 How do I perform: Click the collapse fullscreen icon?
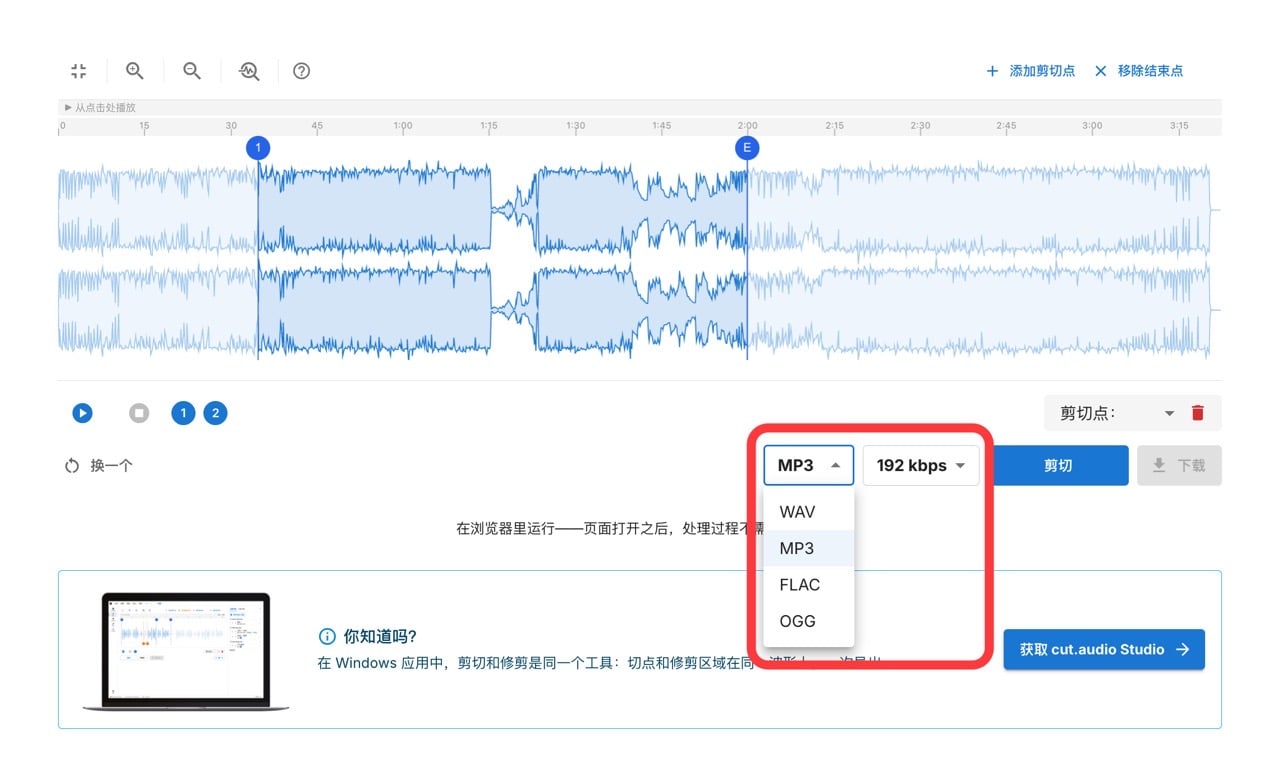point(79,71)
